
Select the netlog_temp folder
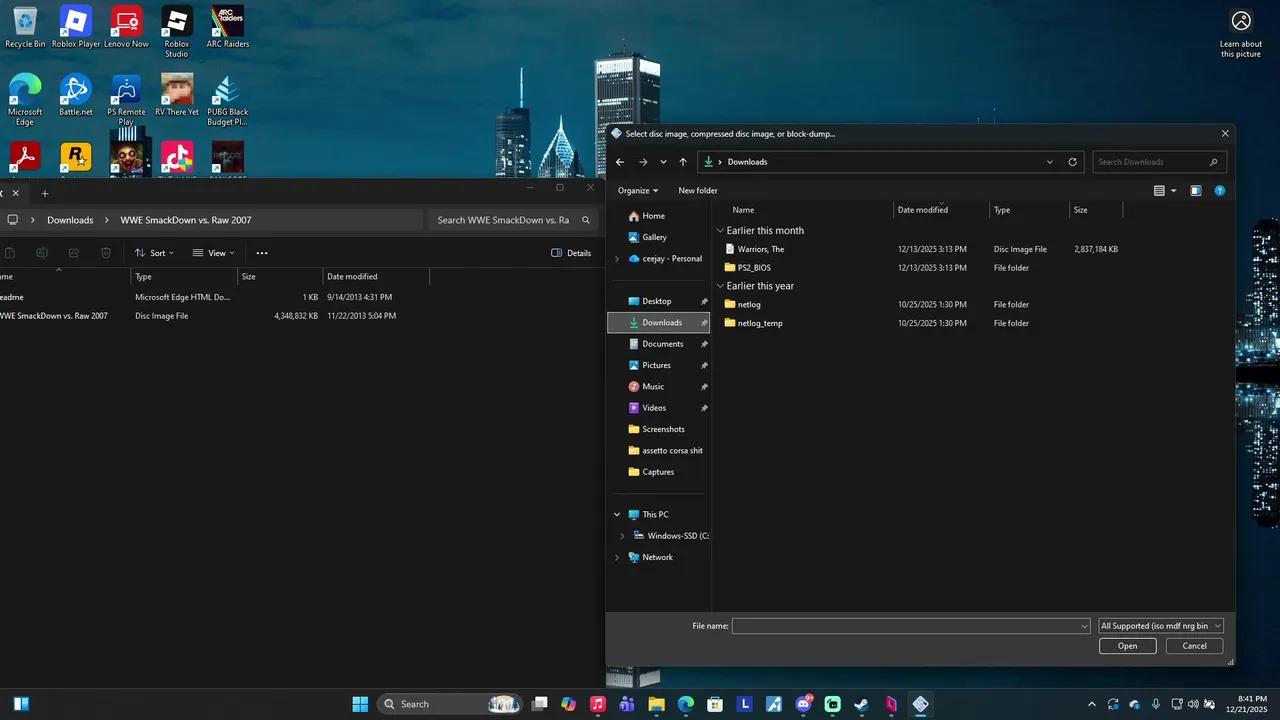pos(759,323)
